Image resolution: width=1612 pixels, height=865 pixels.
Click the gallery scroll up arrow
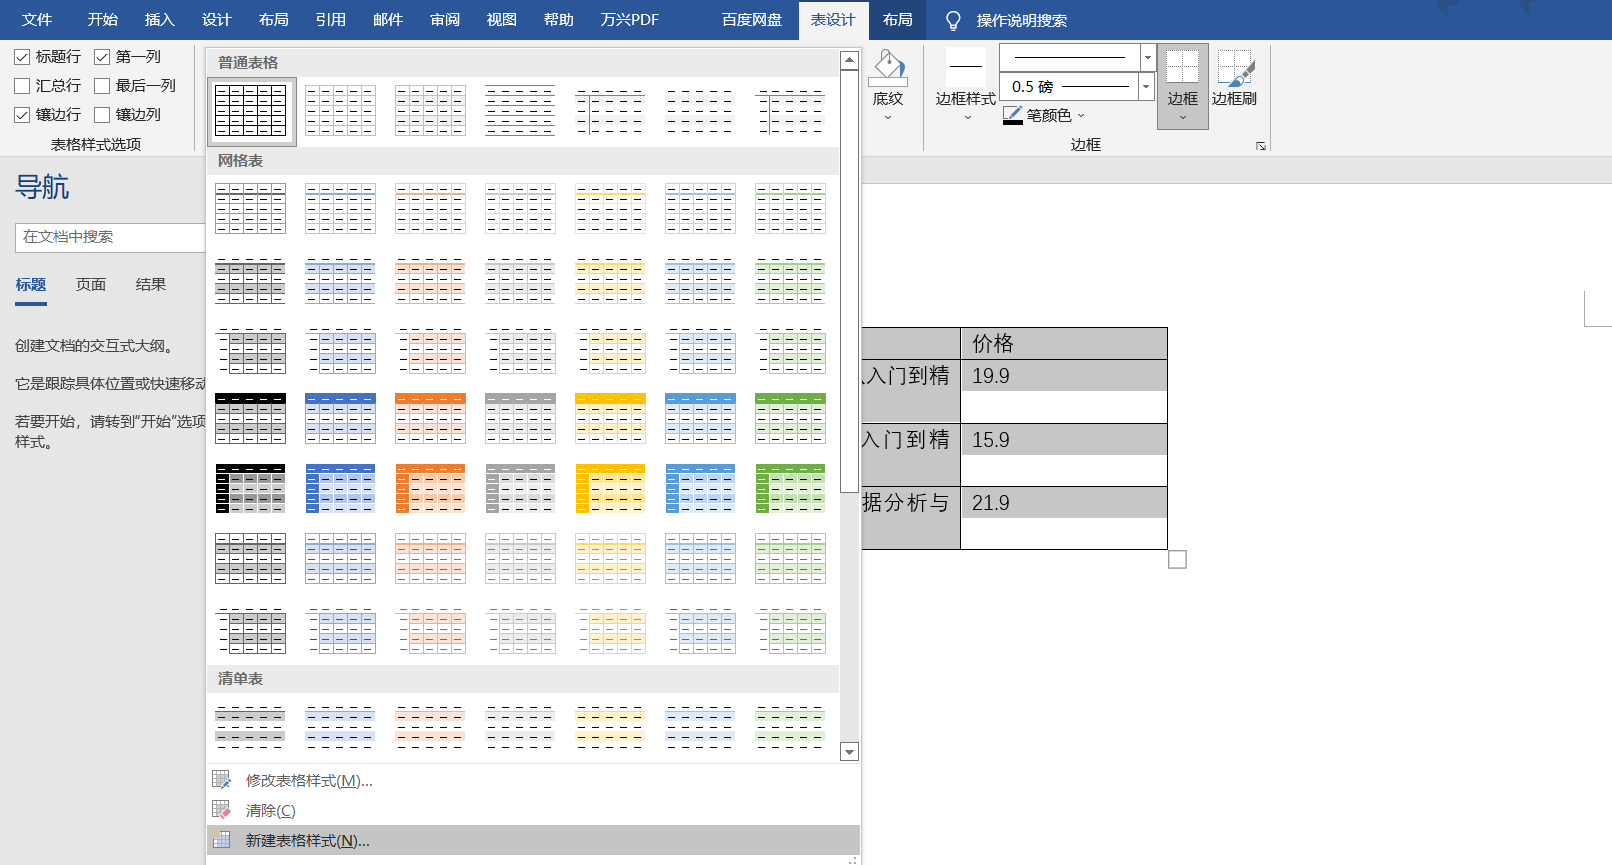(849, 60)
